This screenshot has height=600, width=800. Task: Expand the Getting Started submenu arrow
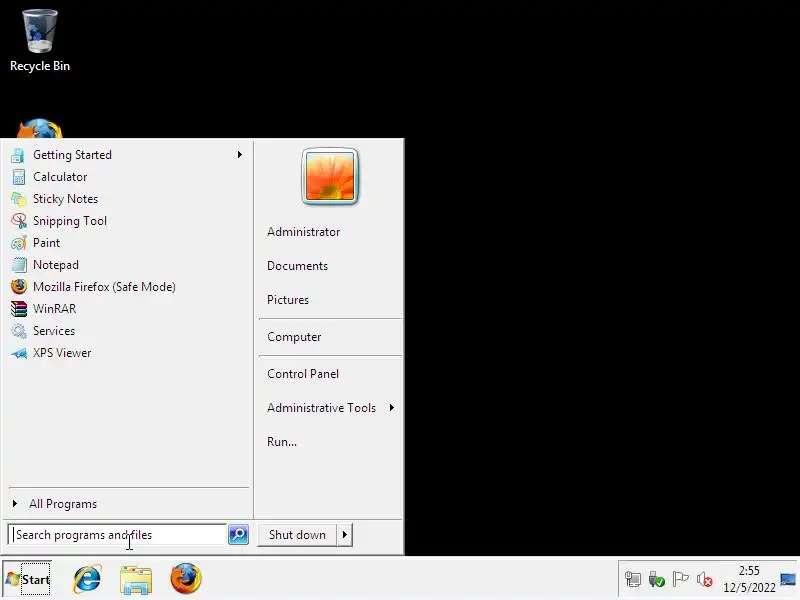[x=240, y=155]
